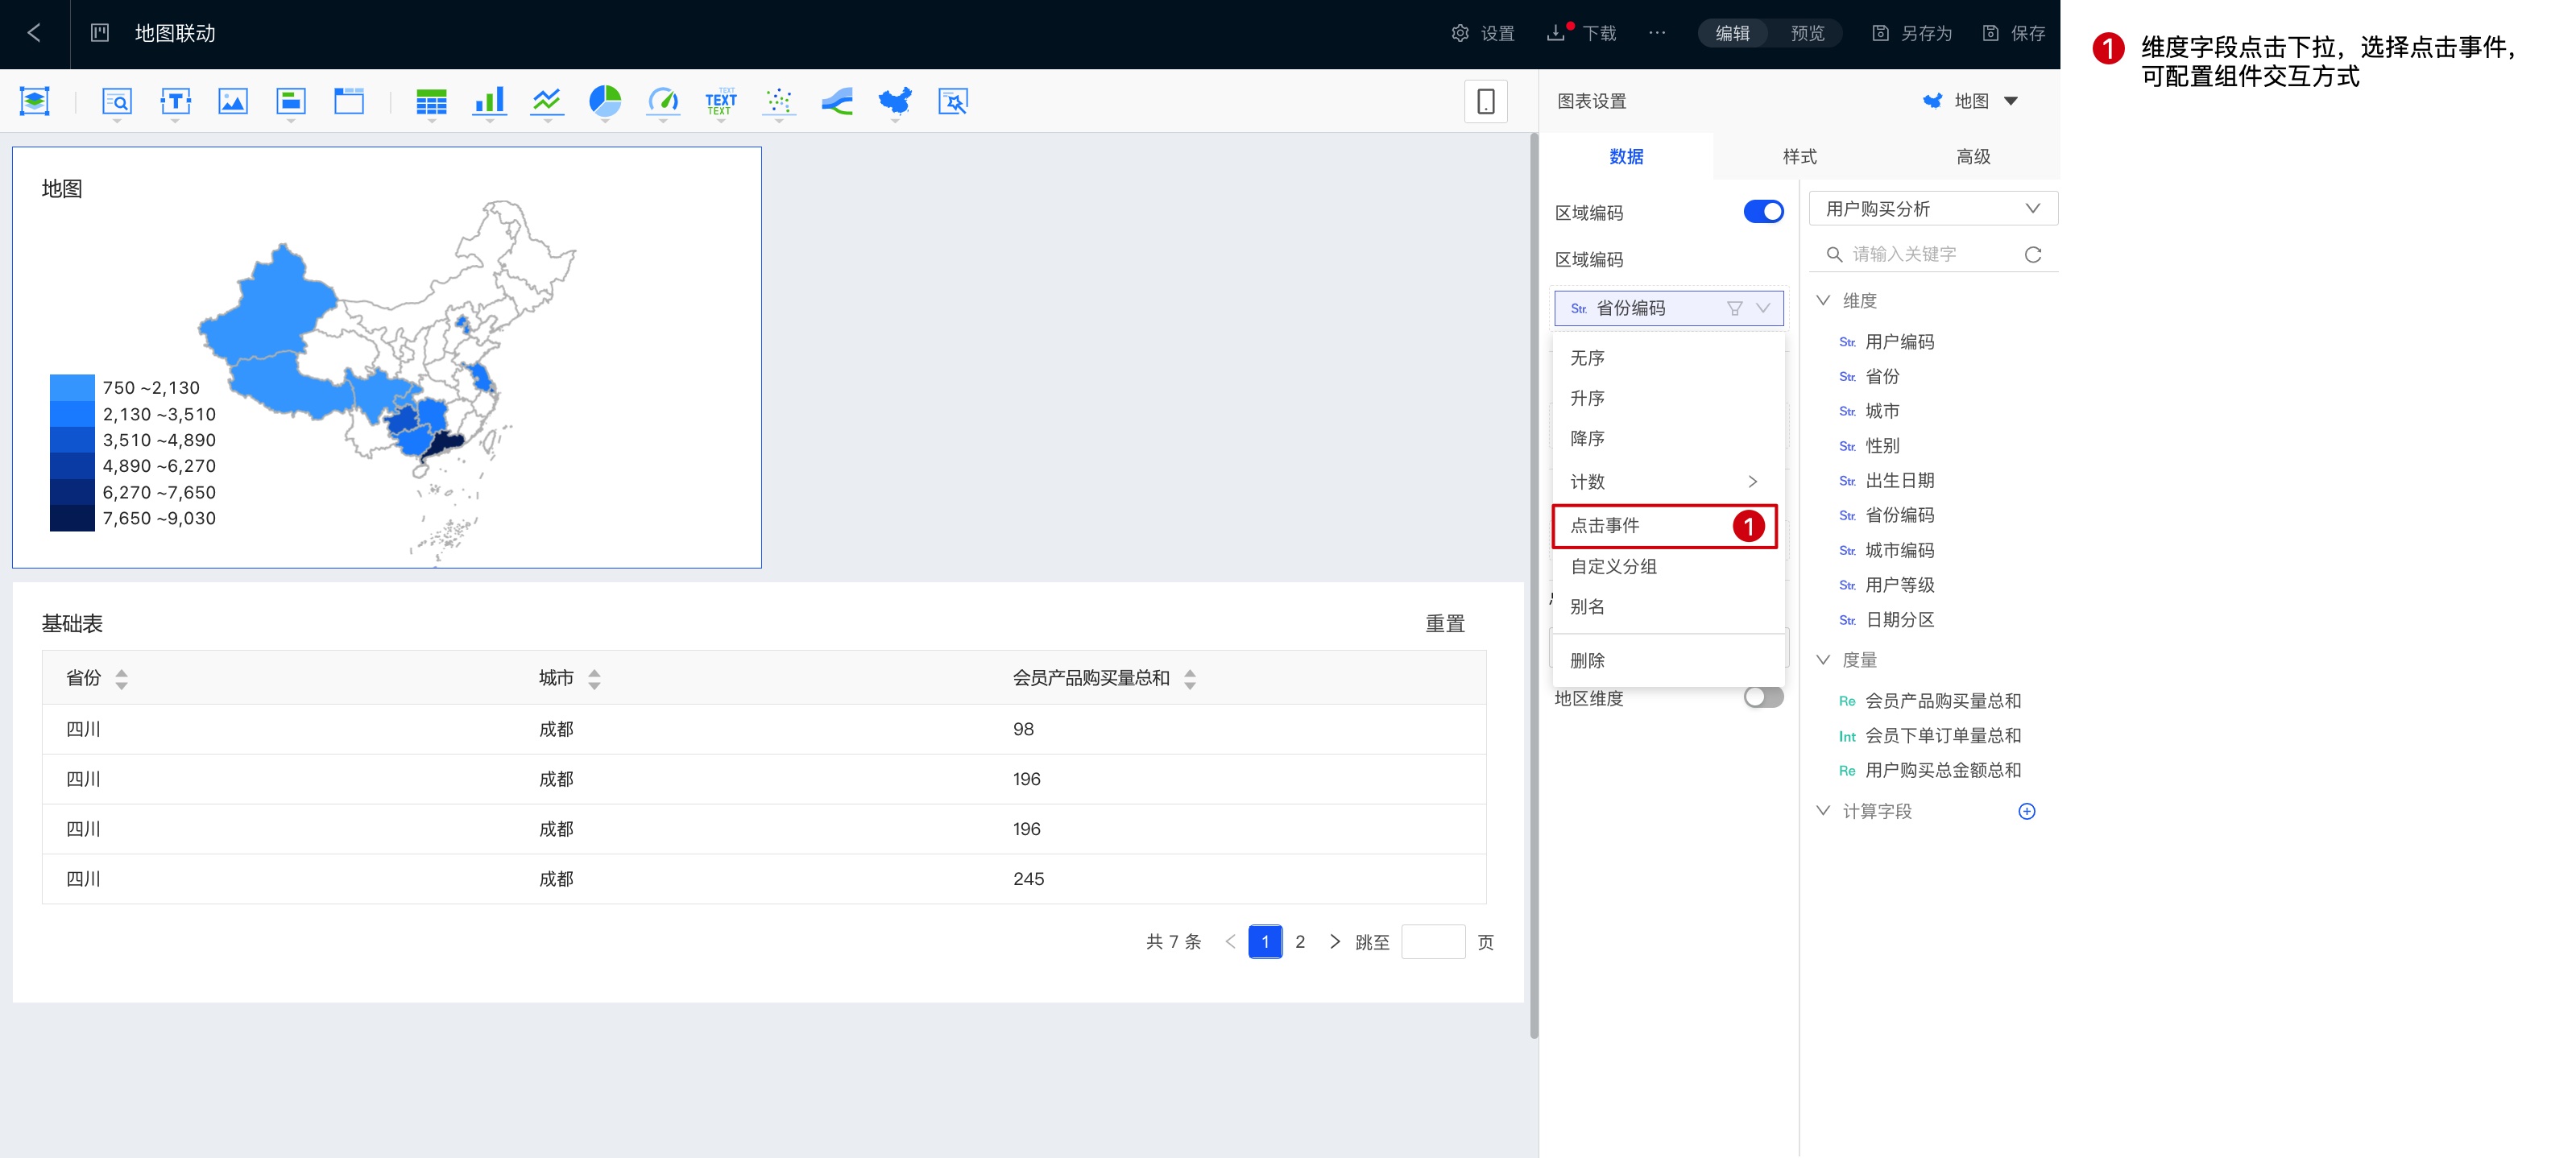Add a tab container widget icon
This screenshot has height=1158, width=2576.
291,101
